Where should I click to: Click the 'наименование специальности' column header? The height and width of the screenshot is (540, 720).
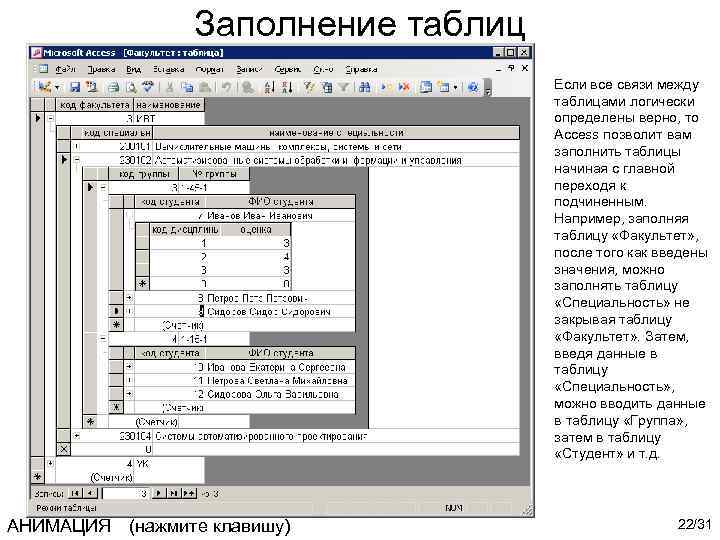click(336, 133)
